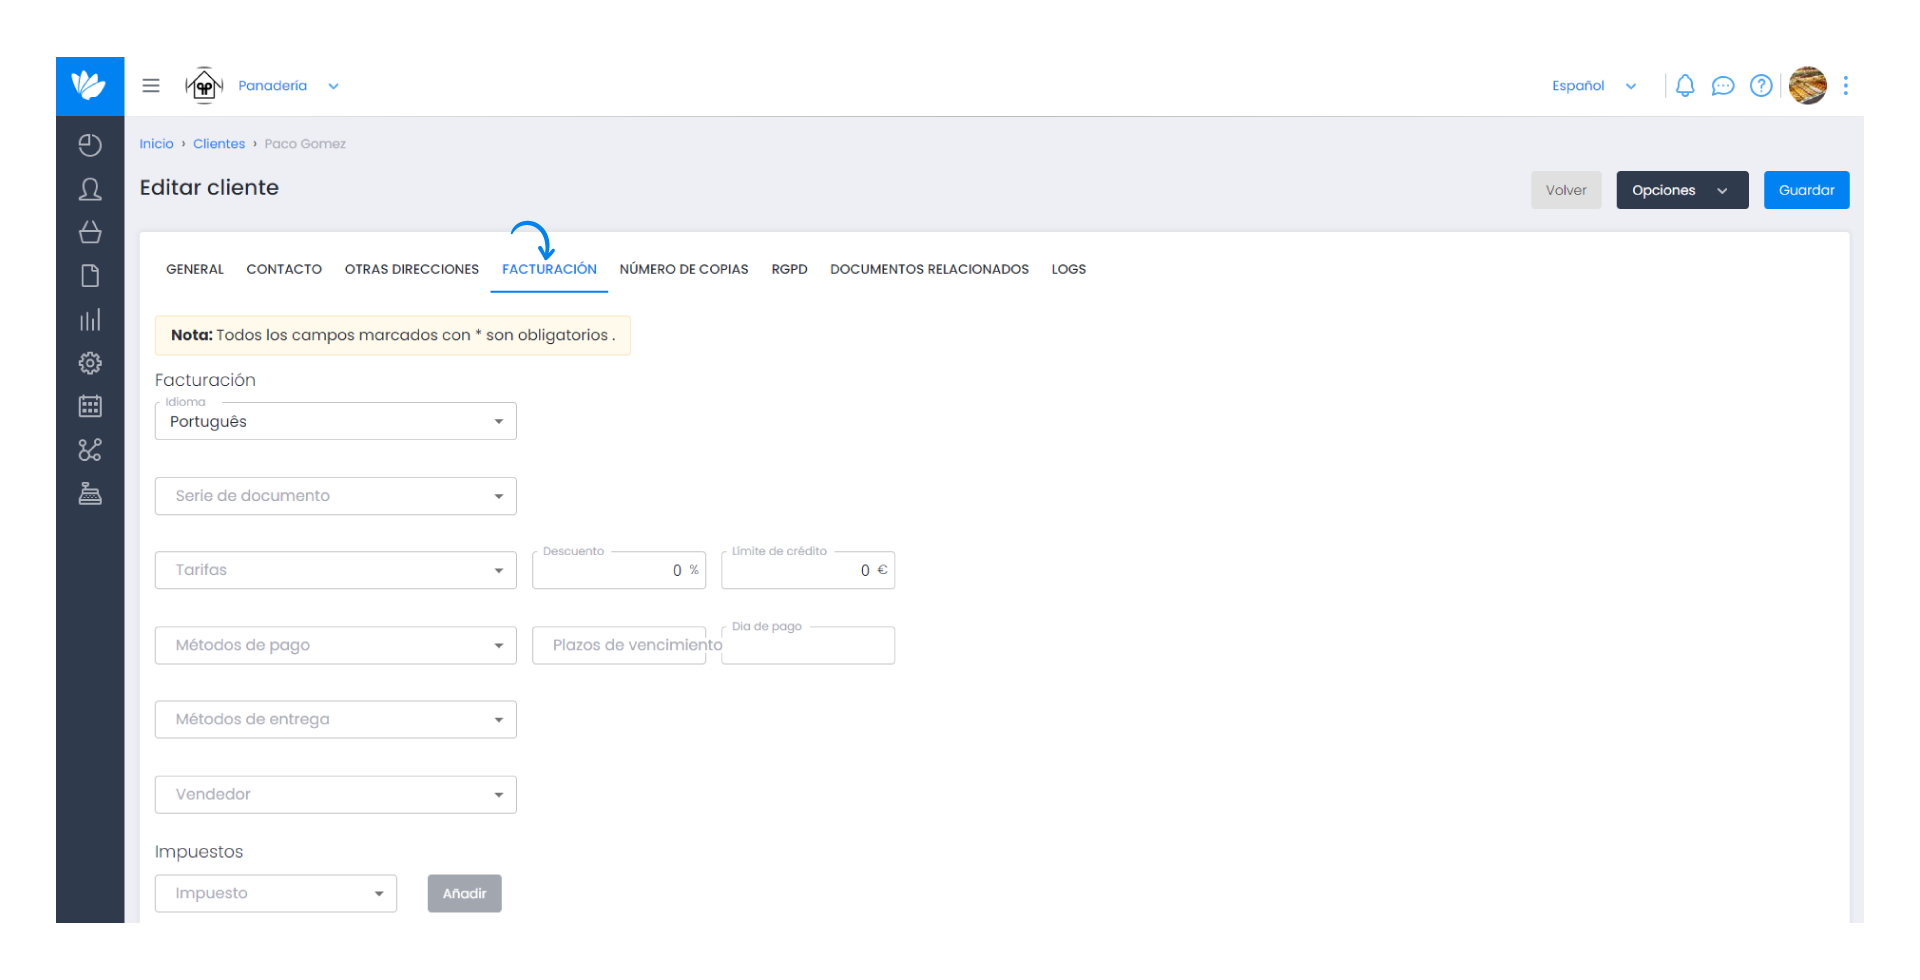Image resolution: width=1920 pixels, height=980 pixels.
Task: Open the Vendedor dropdown
Action: (336, 794)
